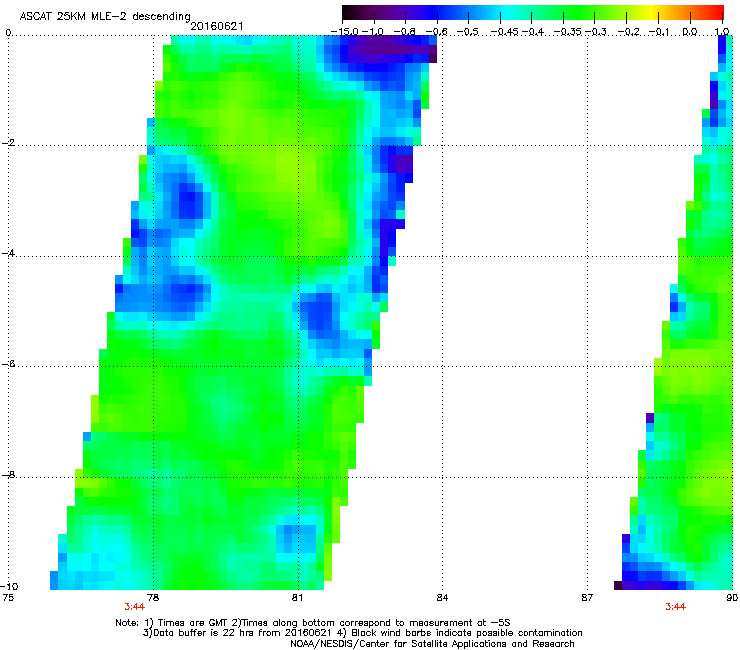Click the latitude label -6
Screen dimensions: 740x650
8,364
